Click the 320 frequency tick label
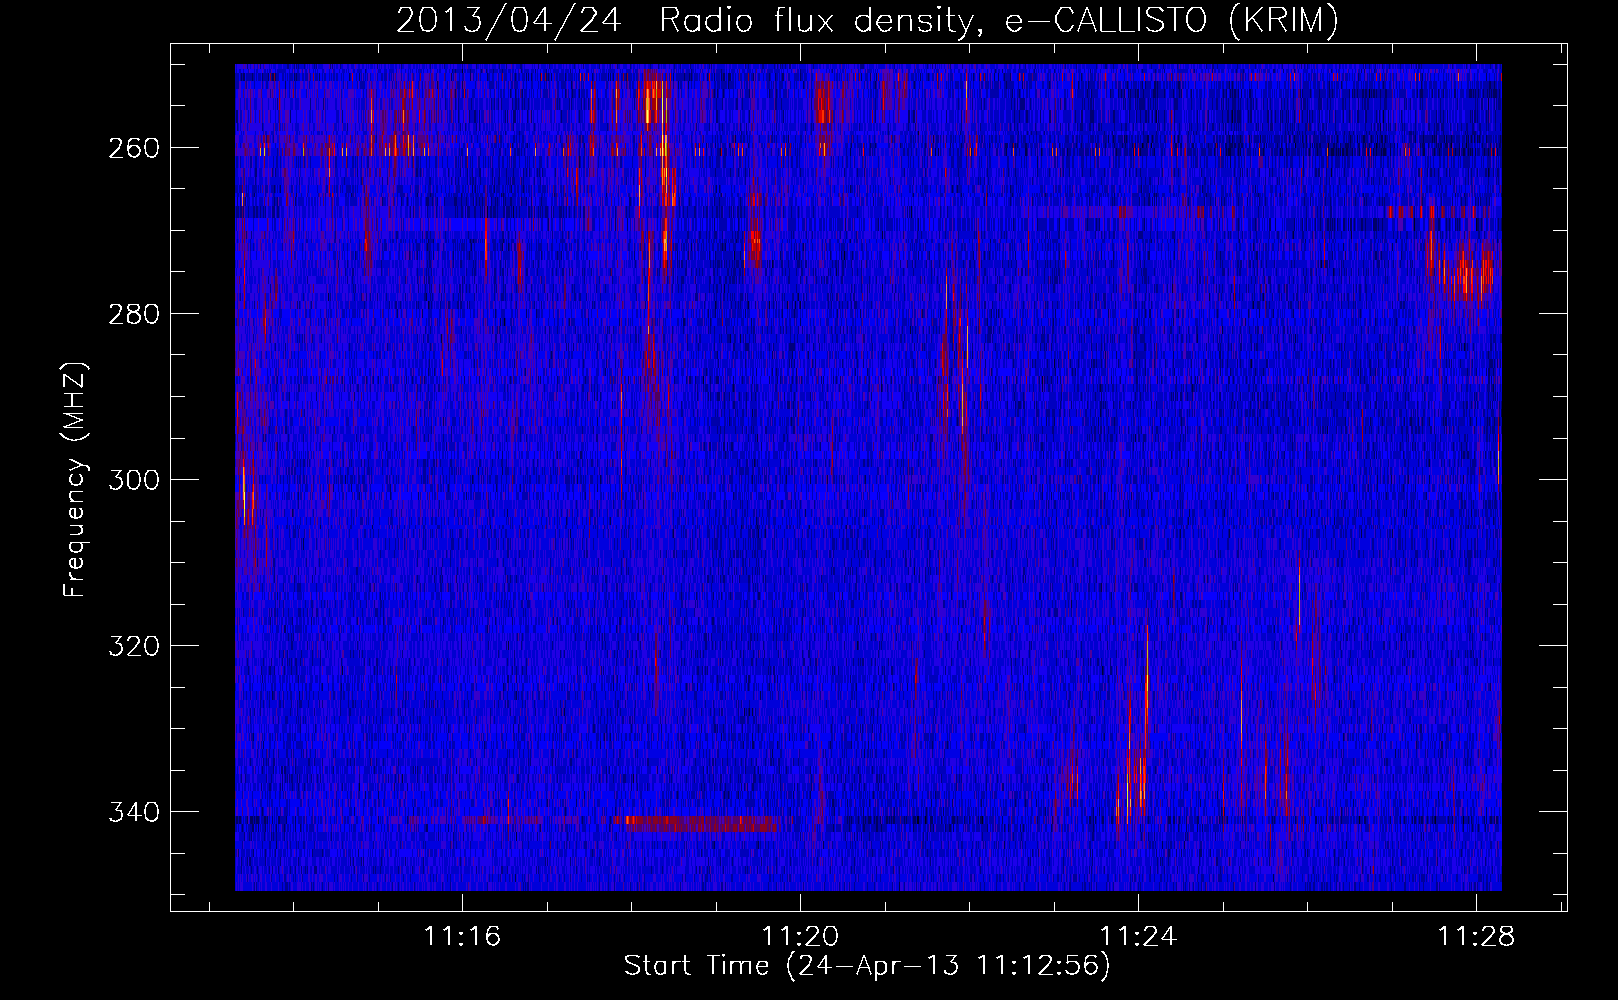Image resolution: width=1618 pixels, height=1000 pixels. coord(133,646)
